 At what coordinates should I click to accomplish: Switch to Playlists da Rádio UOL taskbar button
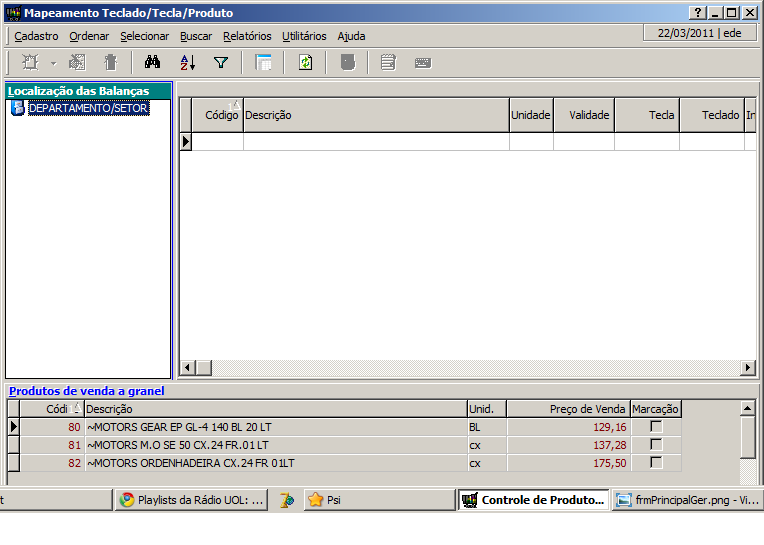click(x=191, y=500)
